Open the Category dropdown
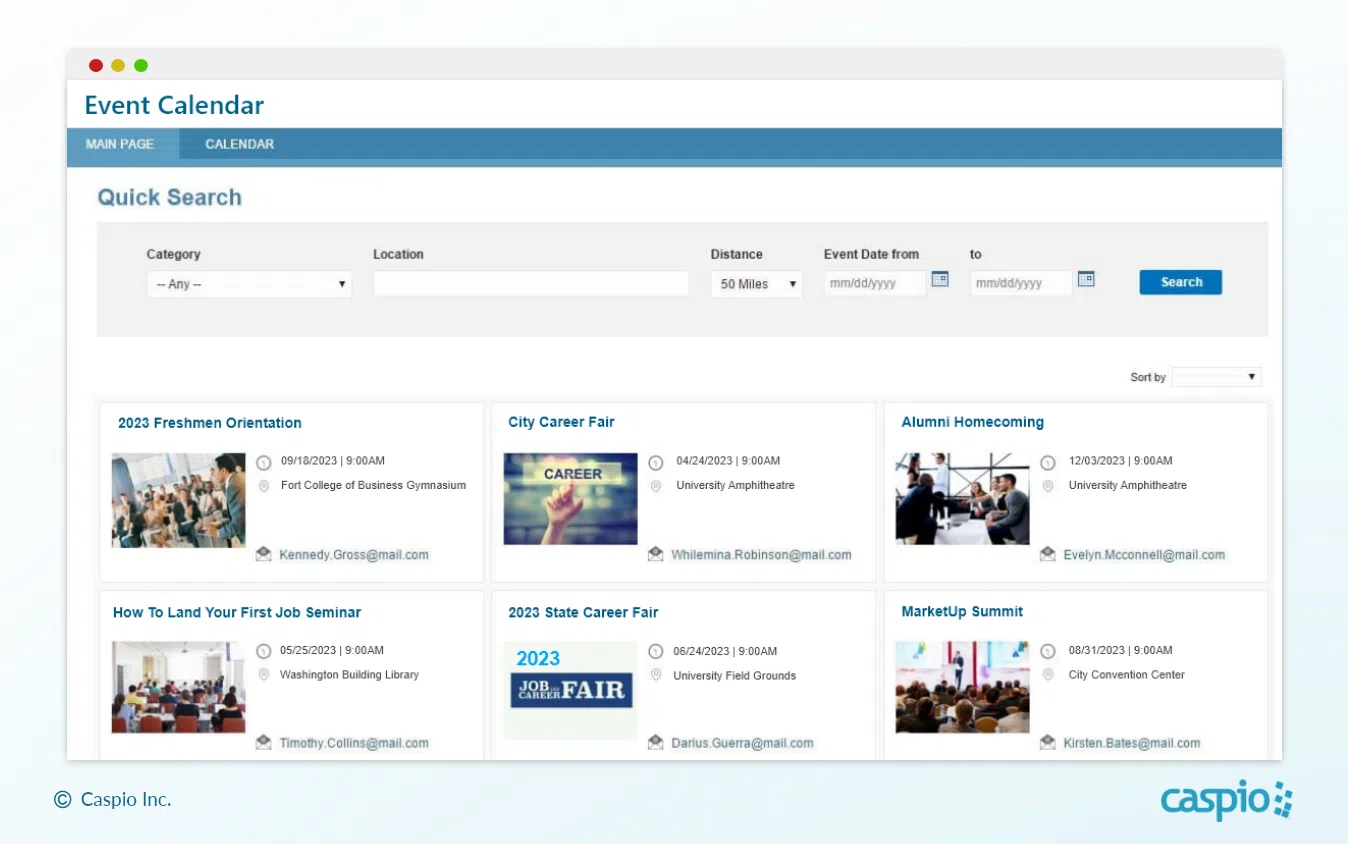1348x844 pixels. [x=248, y=284]
